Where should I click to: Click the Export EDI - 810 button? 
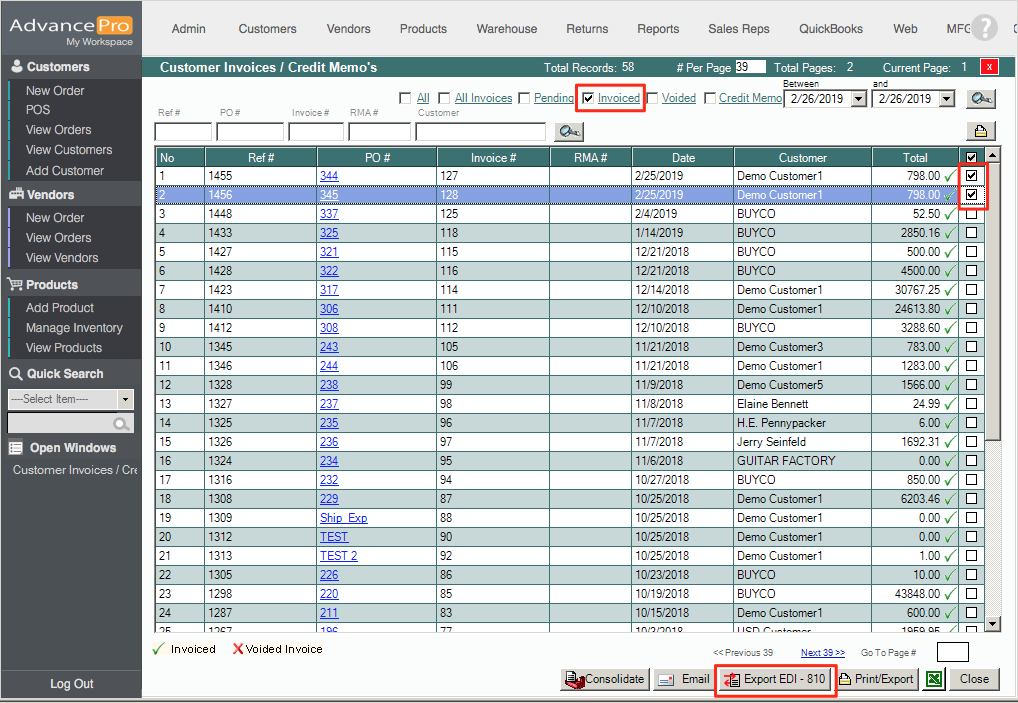tap(776, 679)
